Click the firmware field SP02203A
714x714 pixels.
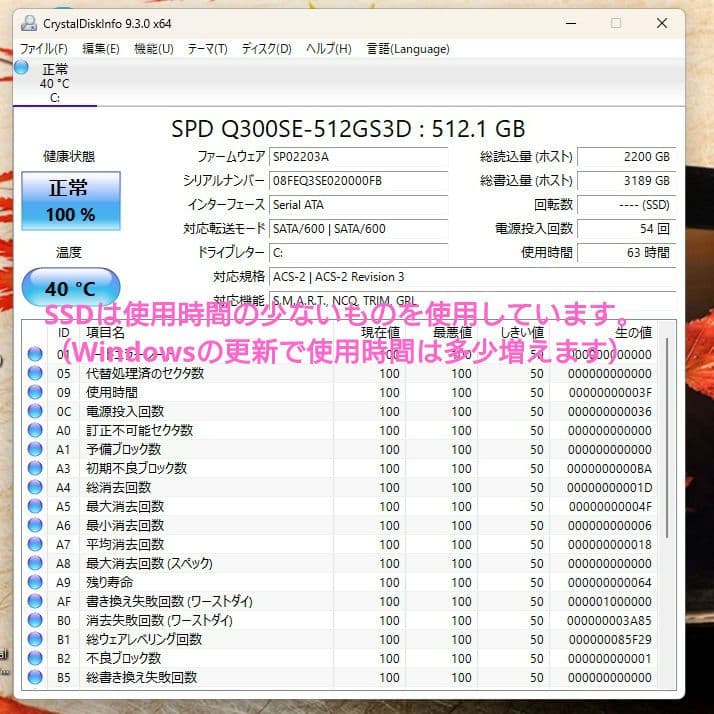point(358,157)
